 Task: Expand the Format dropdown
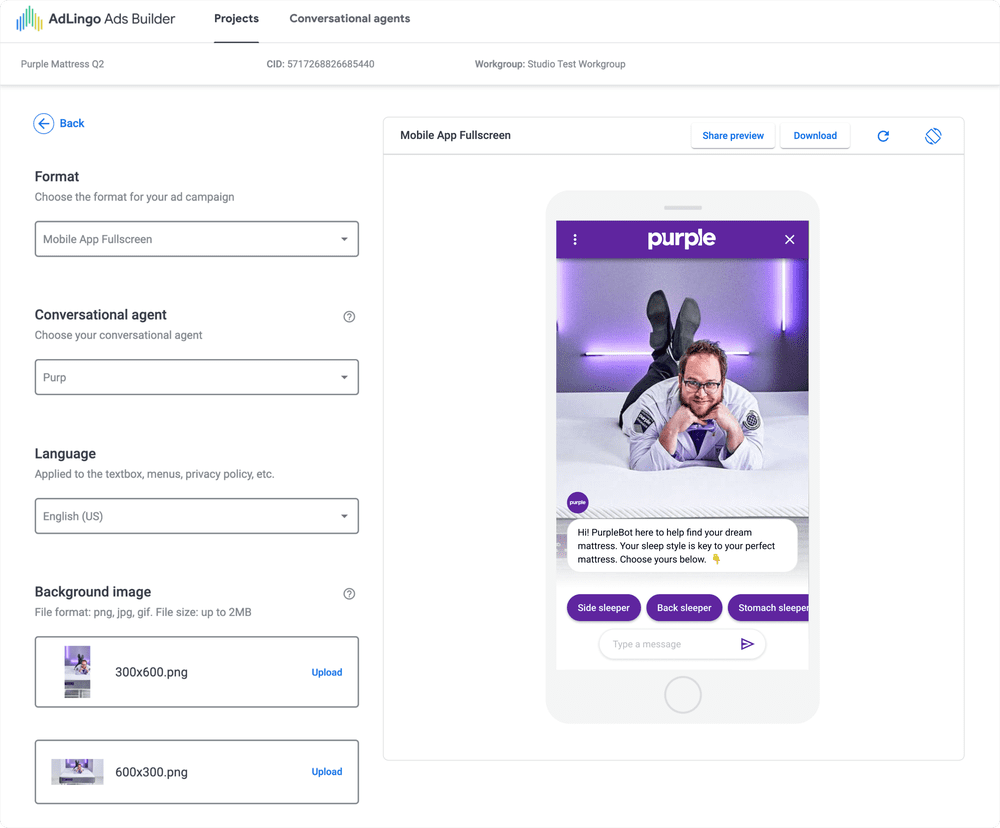(196, 239)
